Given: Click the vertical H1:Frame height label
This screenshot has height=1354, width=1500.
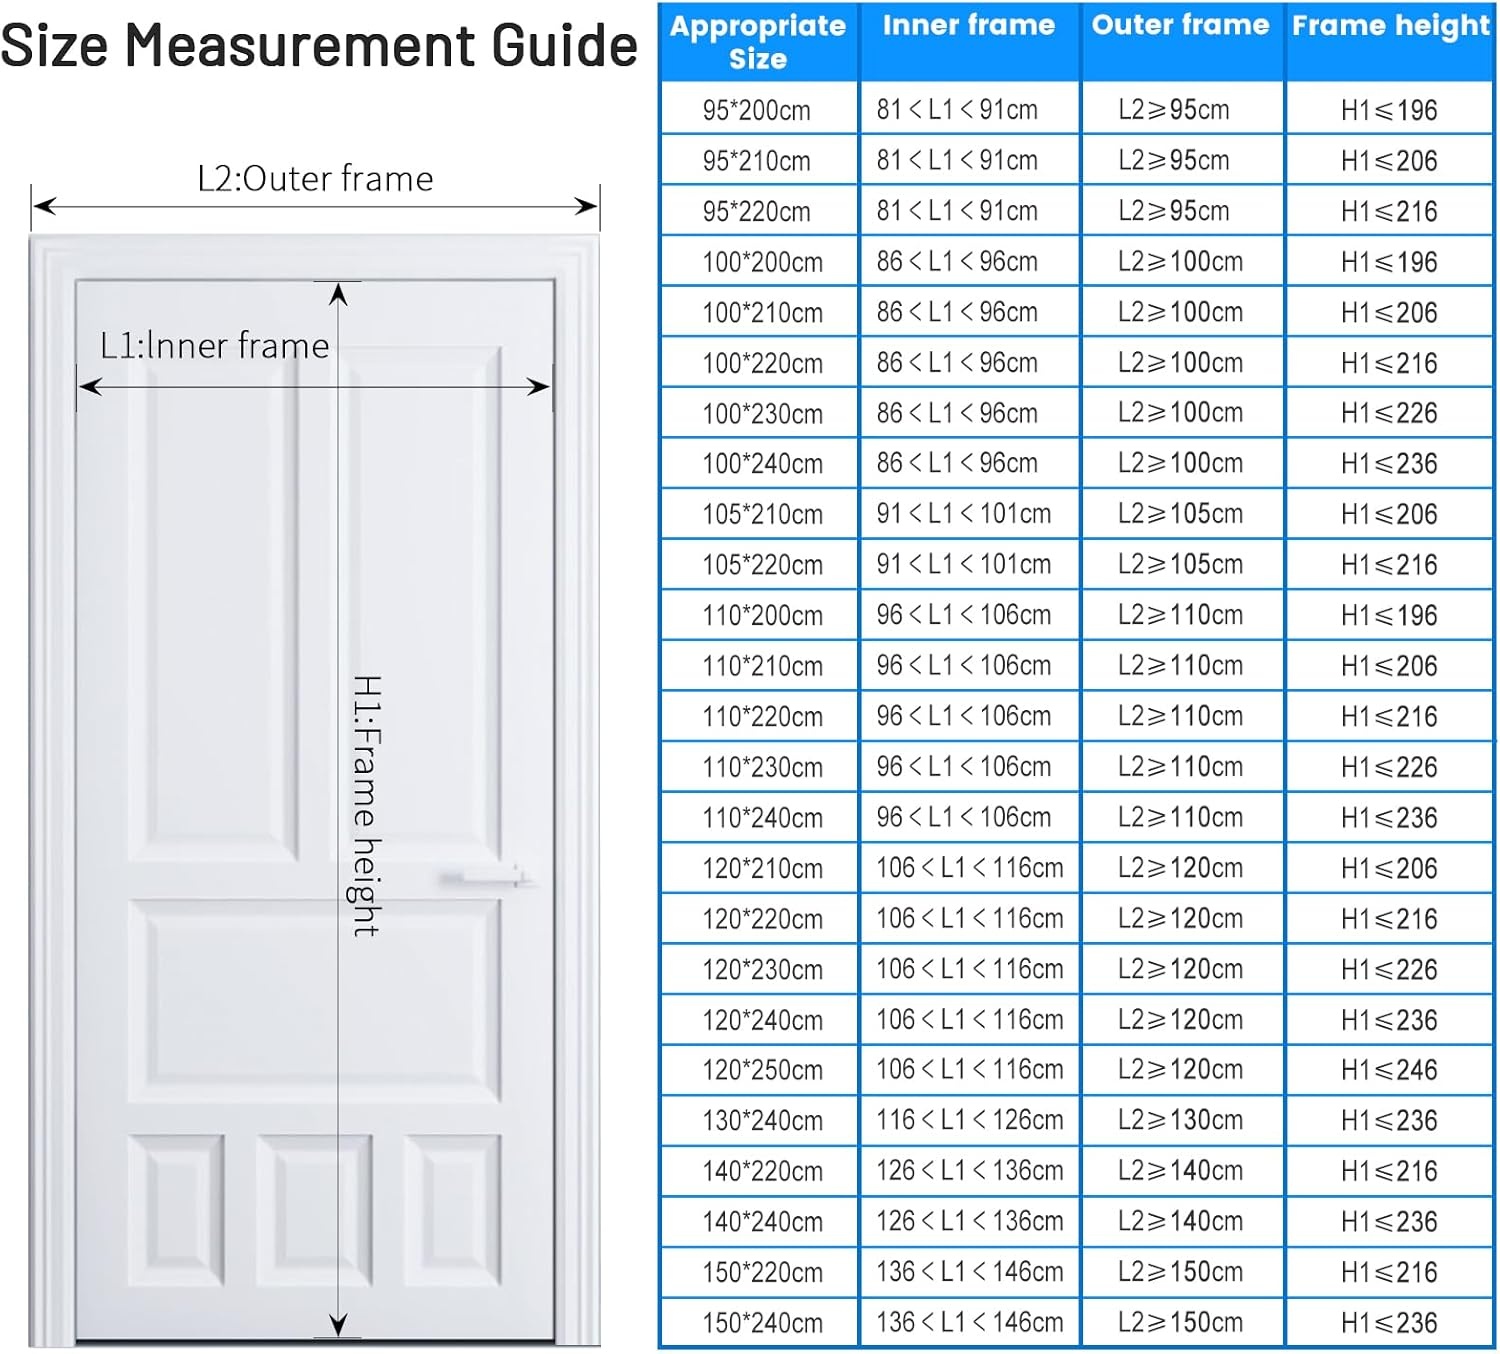Looking at the screenshot, I should (x=366, y=805).
